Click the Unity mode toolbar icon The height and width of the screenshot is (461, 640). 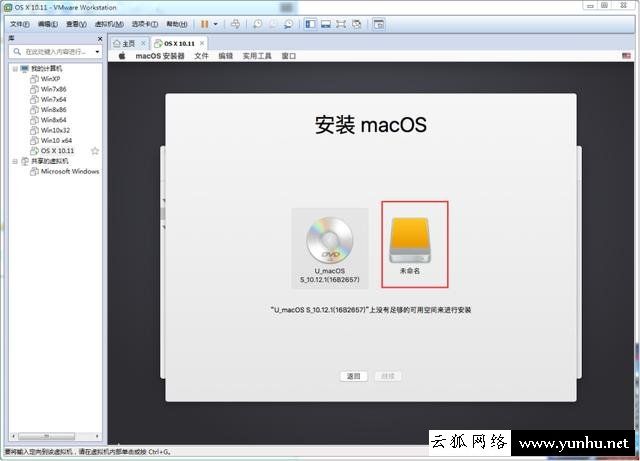[356, 24]
